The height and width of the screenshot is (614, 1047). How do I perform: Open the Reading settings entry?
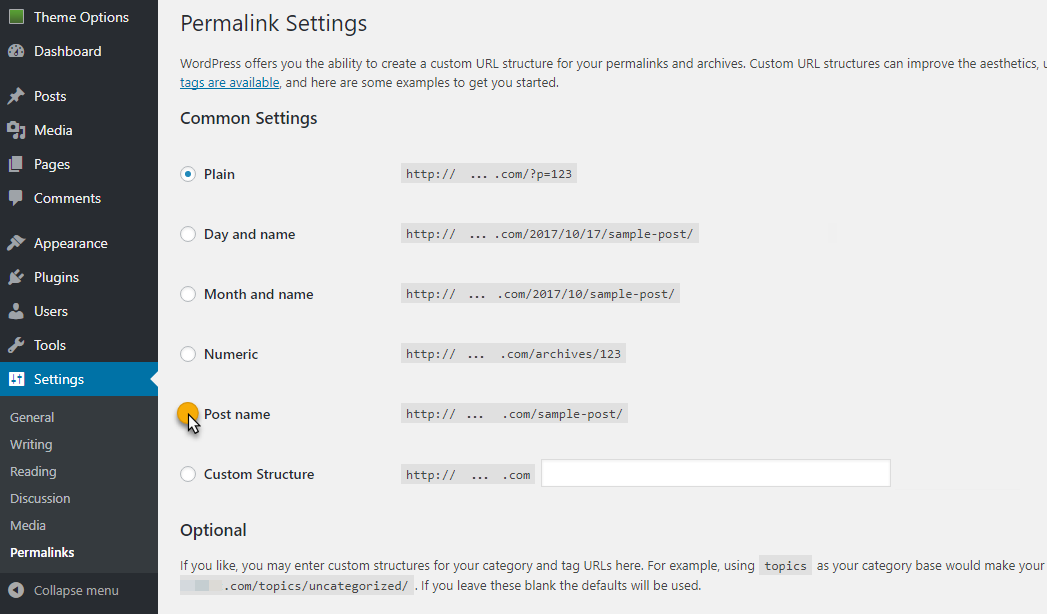(33, 471)
